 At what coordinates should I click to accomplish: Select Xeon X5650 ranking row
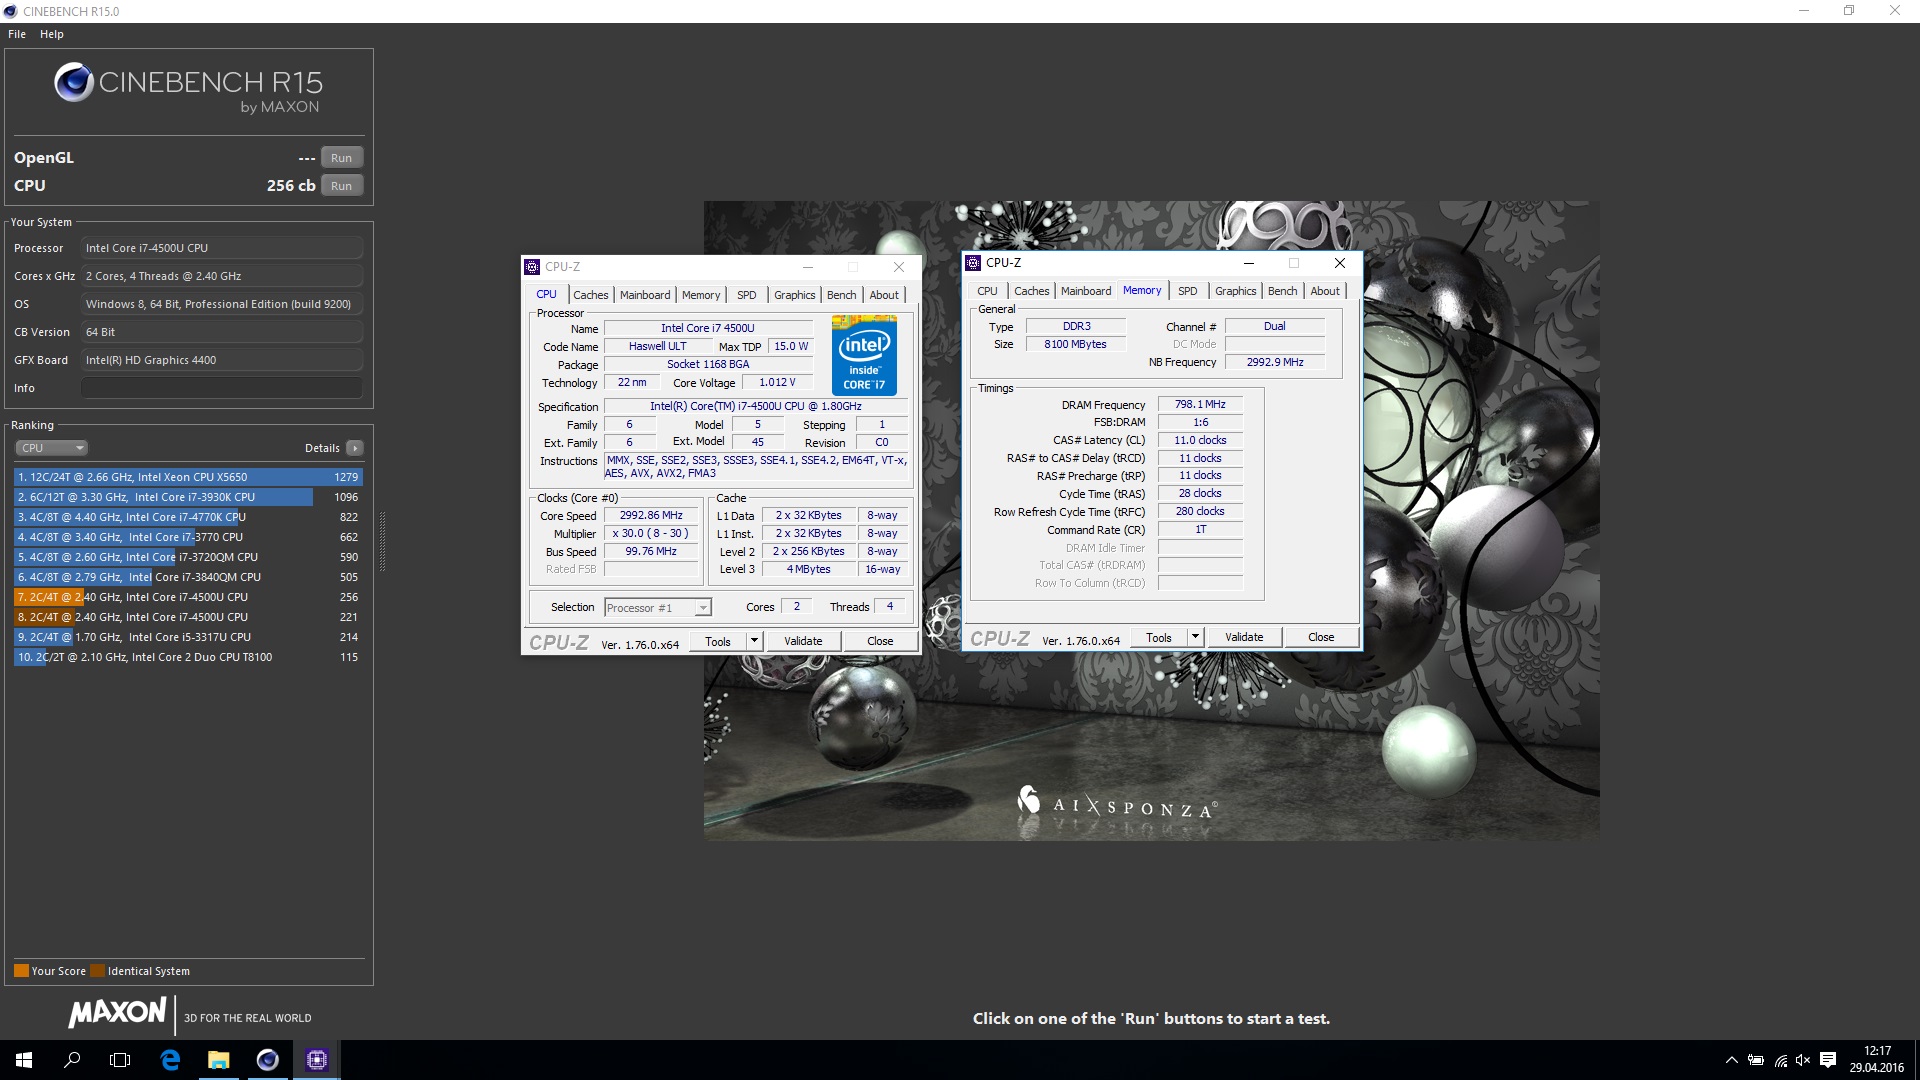188,477
